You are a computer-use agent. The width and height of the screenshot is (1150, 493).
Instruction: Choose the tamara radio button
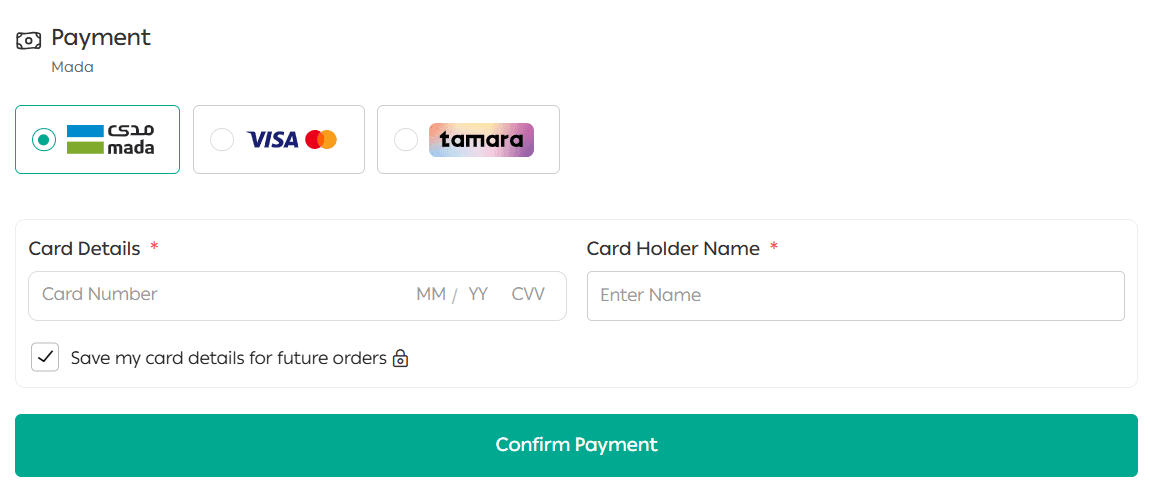pyautogui.click(x=405, y=140)
